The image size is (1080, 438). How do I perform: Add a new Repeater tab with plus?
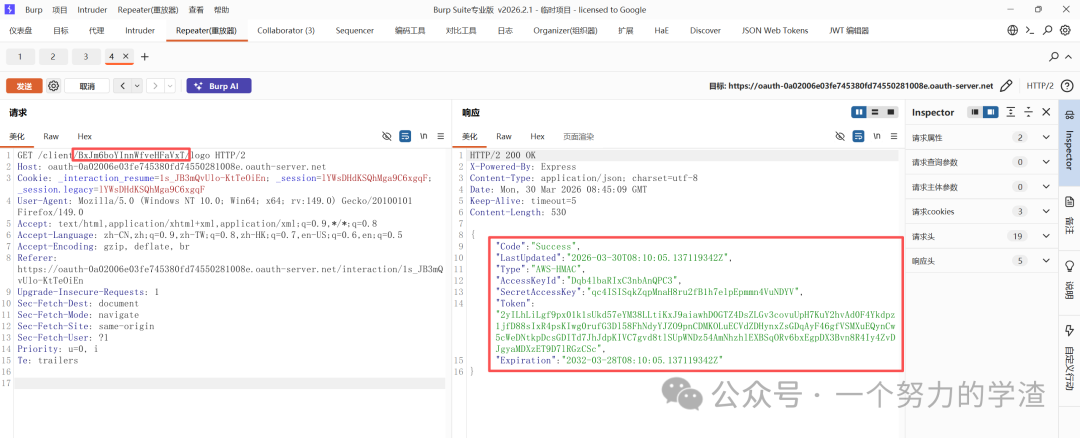click(x=145, y=56)
